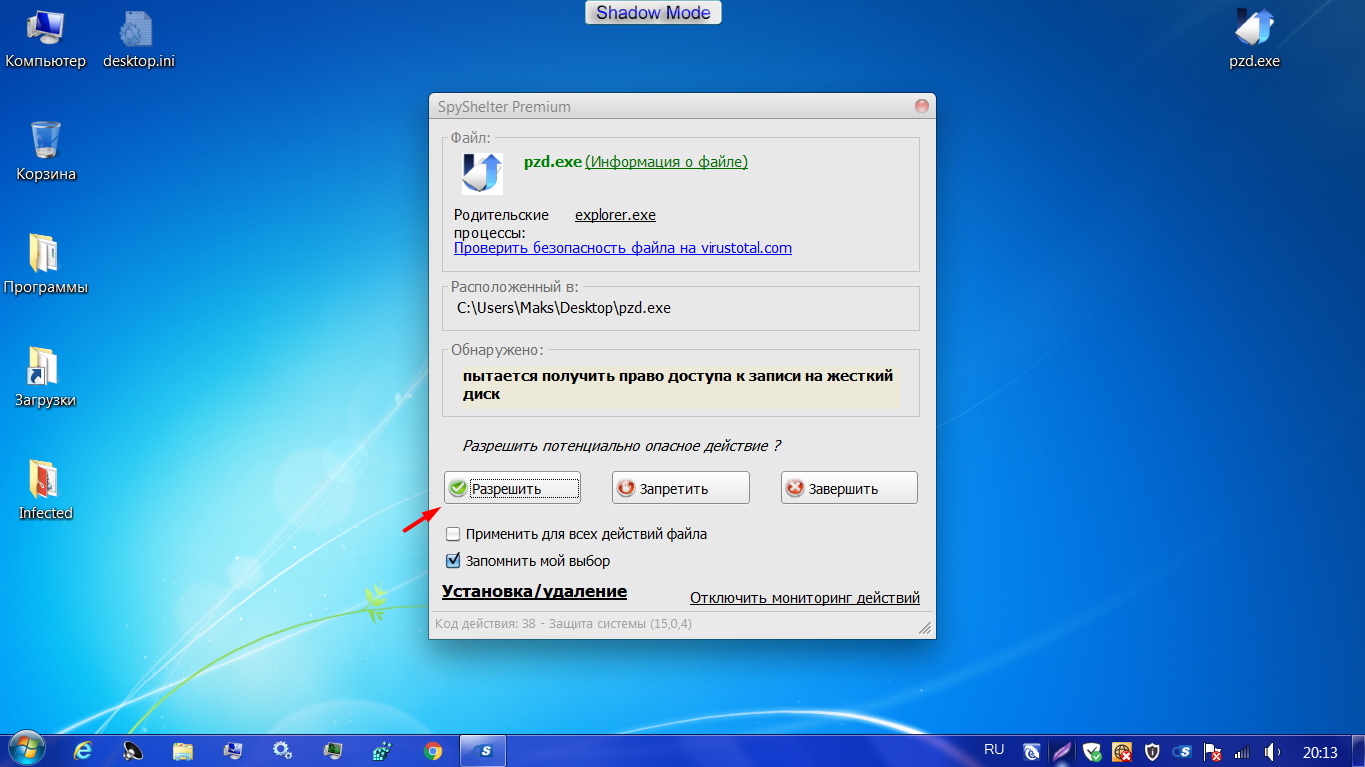The image size is (1365, 767).
Task: Click the 'Код действия: 38' status text
Action: pos(563,624)
